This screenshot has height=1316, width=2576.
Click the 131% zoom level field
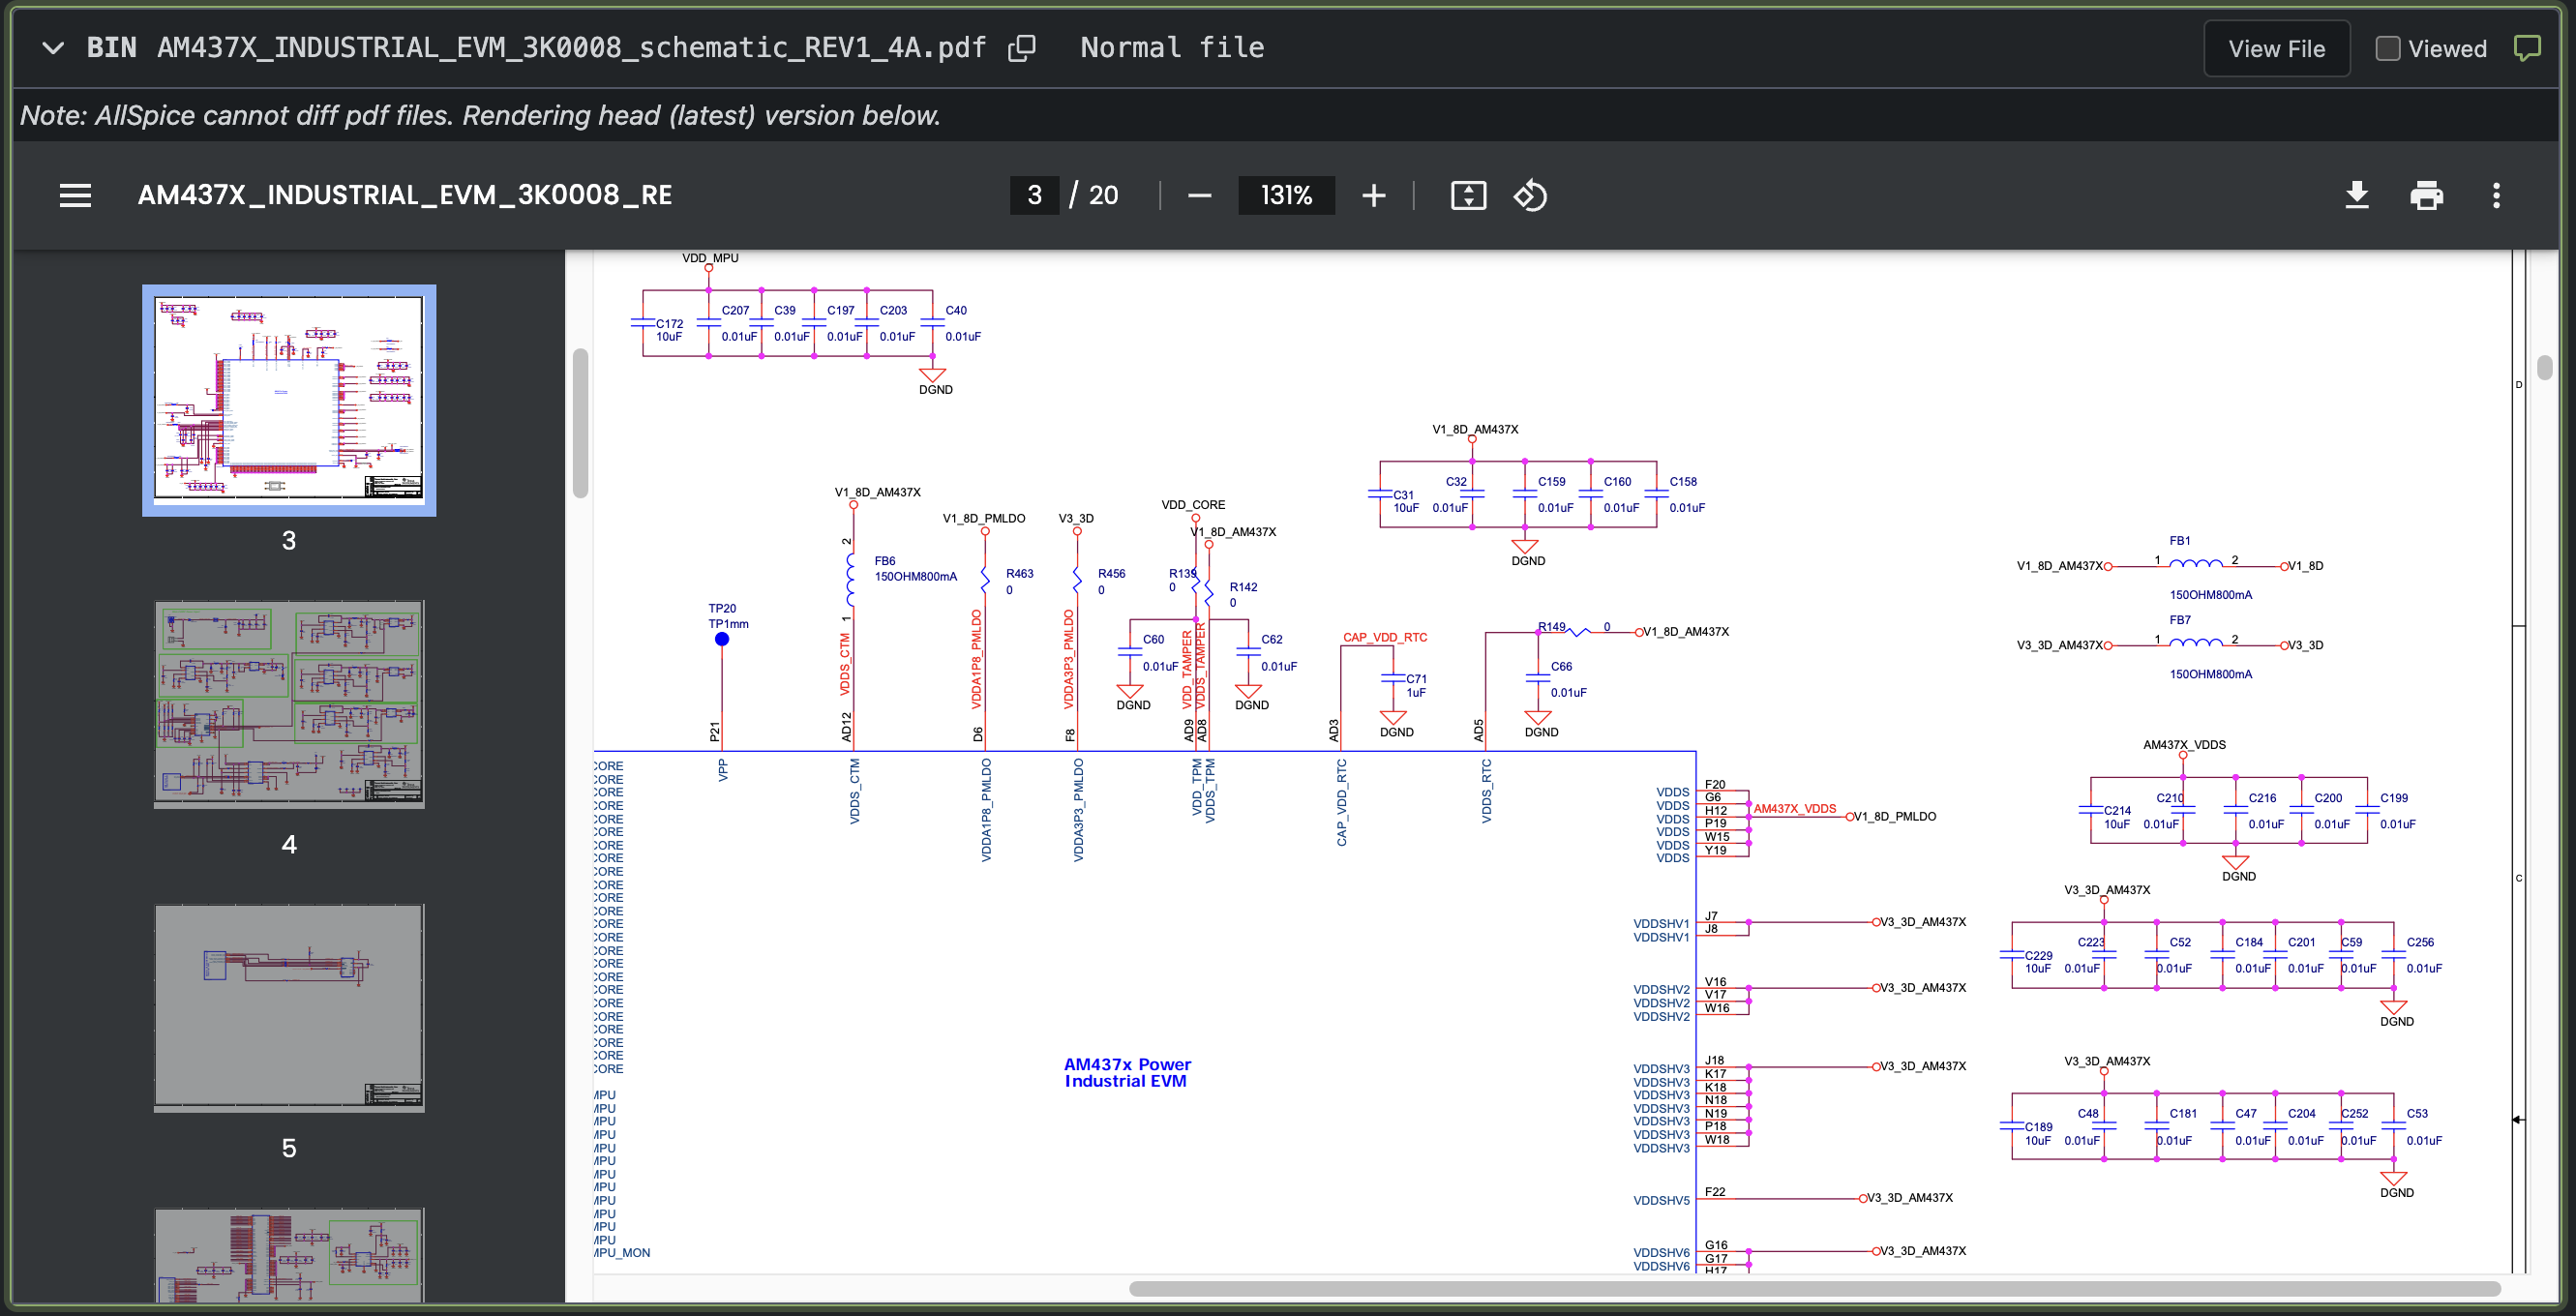tap(1285, 195)
